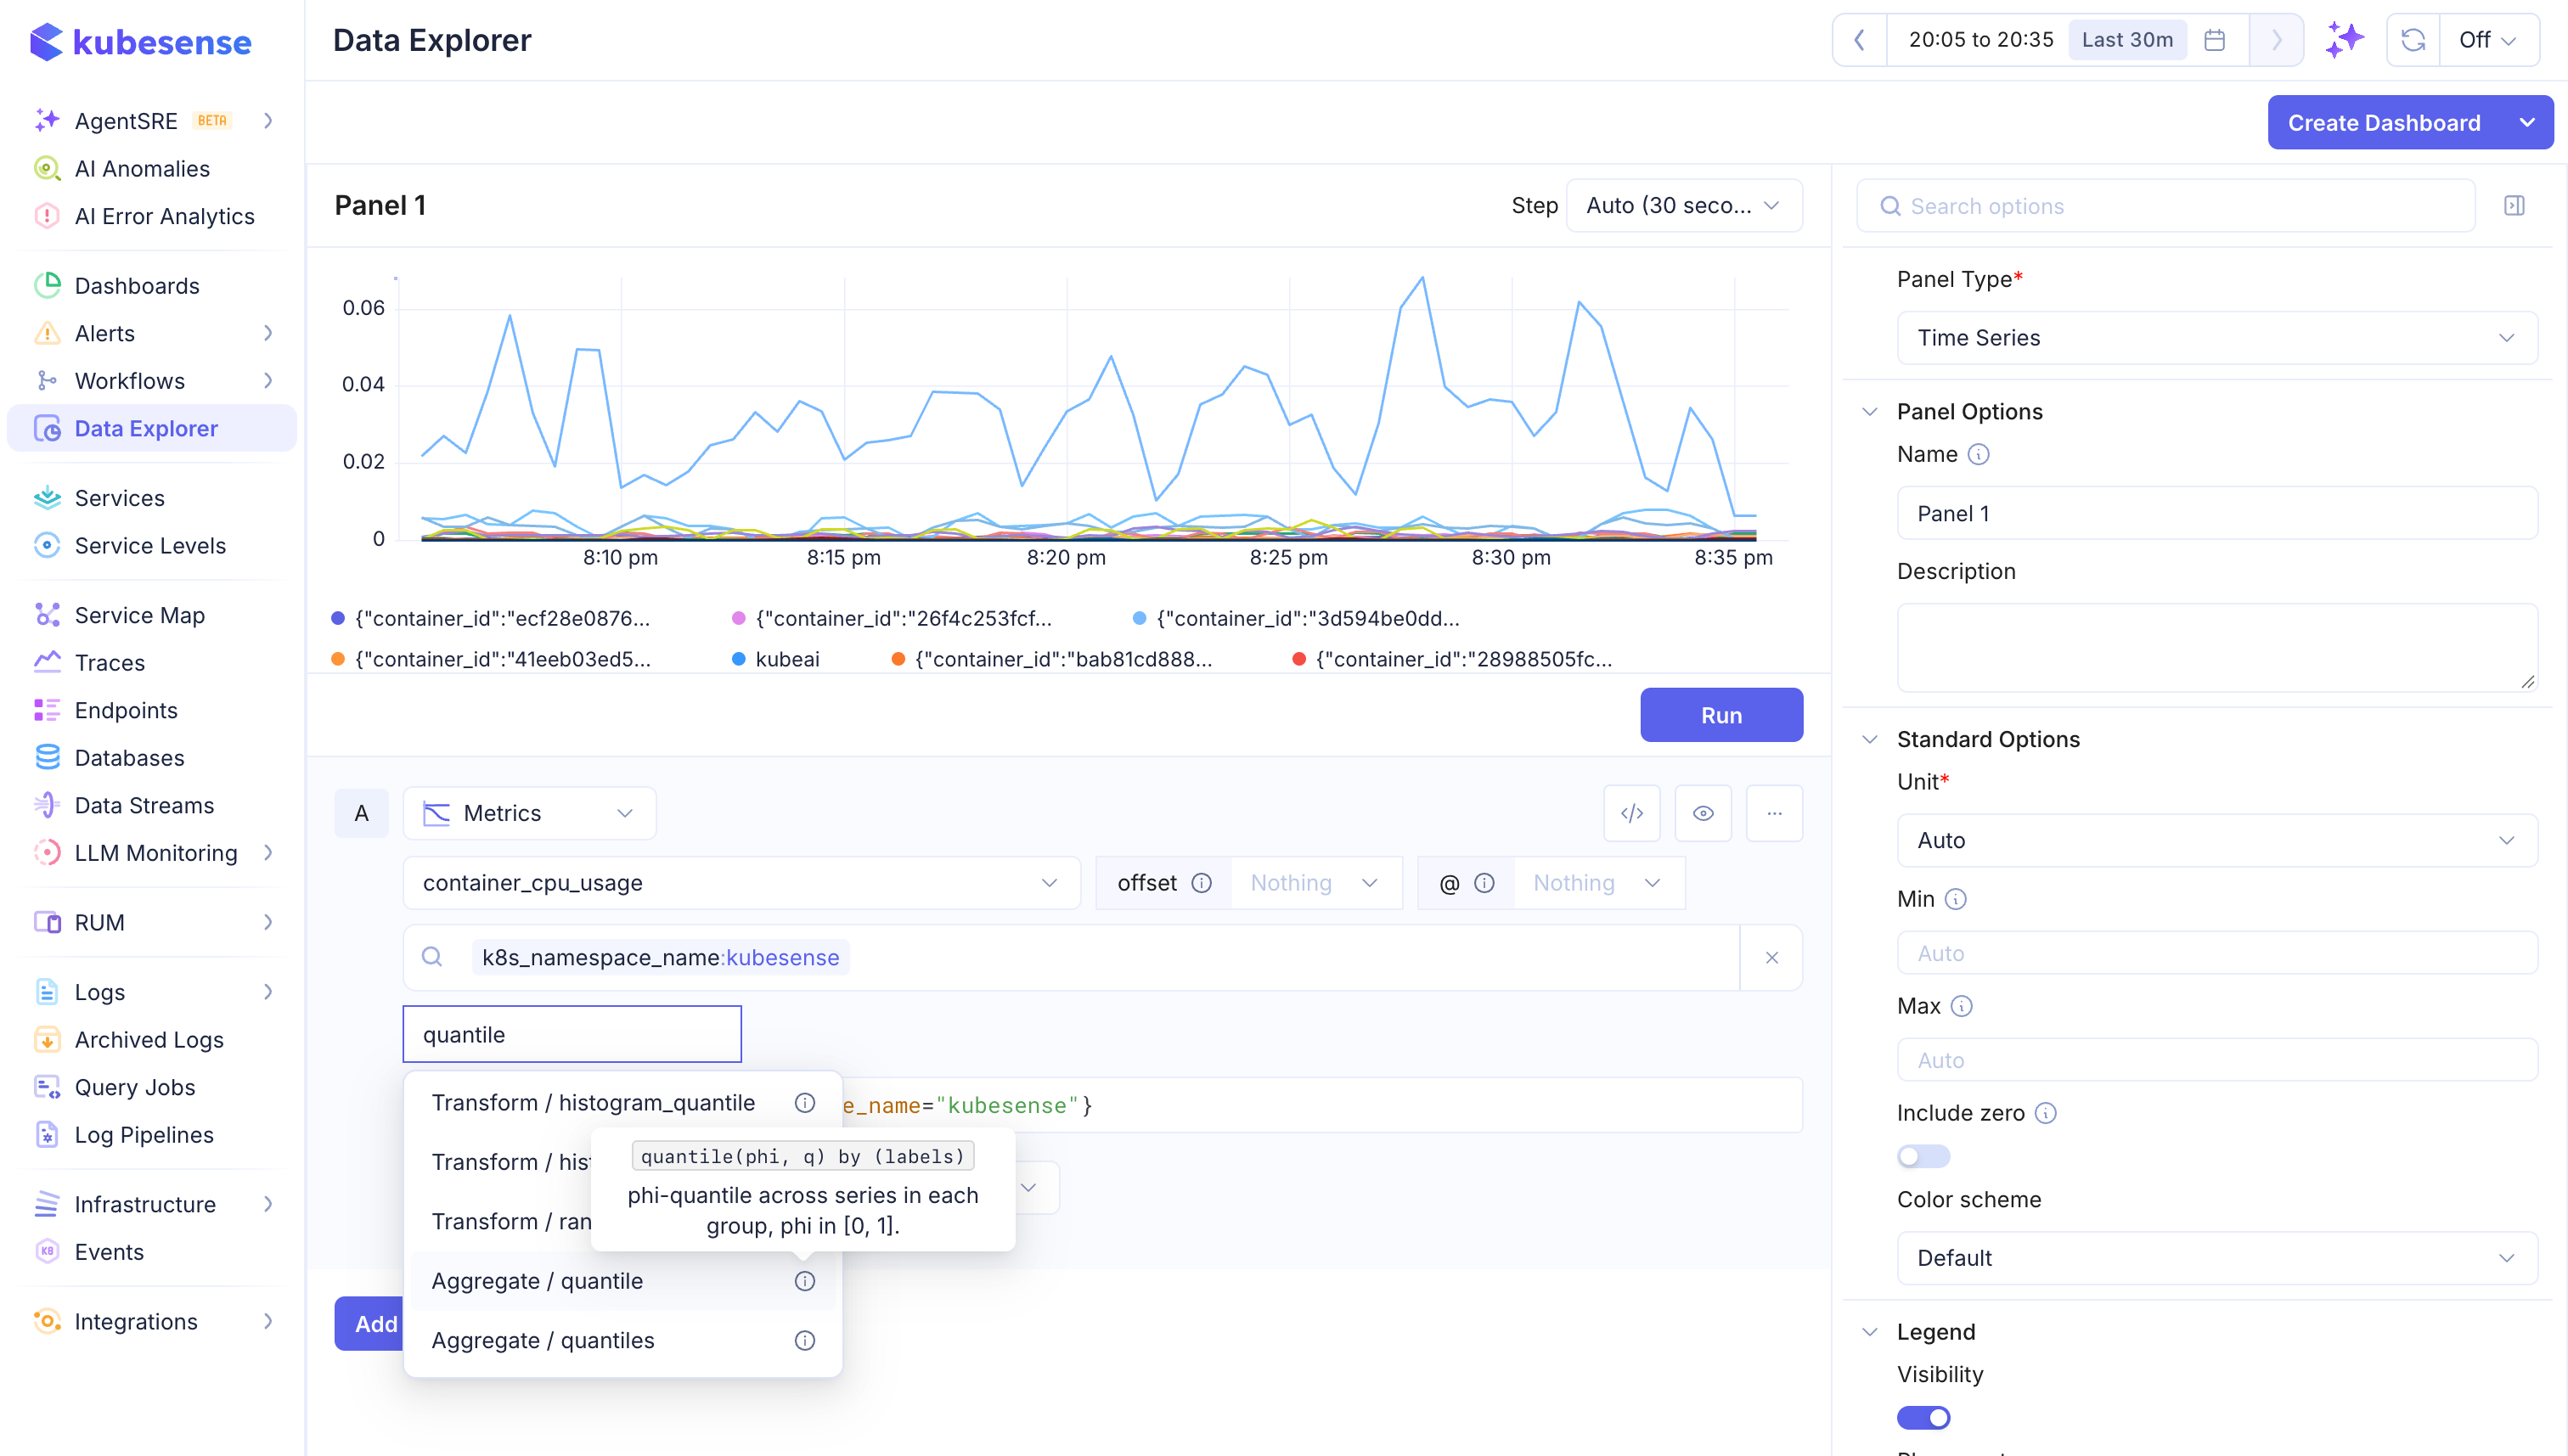The height and width of the screenshot is (1456, 2568).
Task: Clear the namespace filter with X
Action: [1771, 957]
